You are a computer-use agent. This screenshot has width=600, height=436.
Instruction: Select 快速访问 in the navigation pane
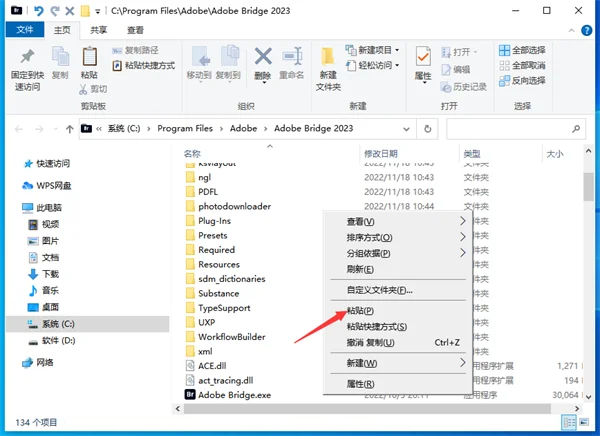point(47,164)
